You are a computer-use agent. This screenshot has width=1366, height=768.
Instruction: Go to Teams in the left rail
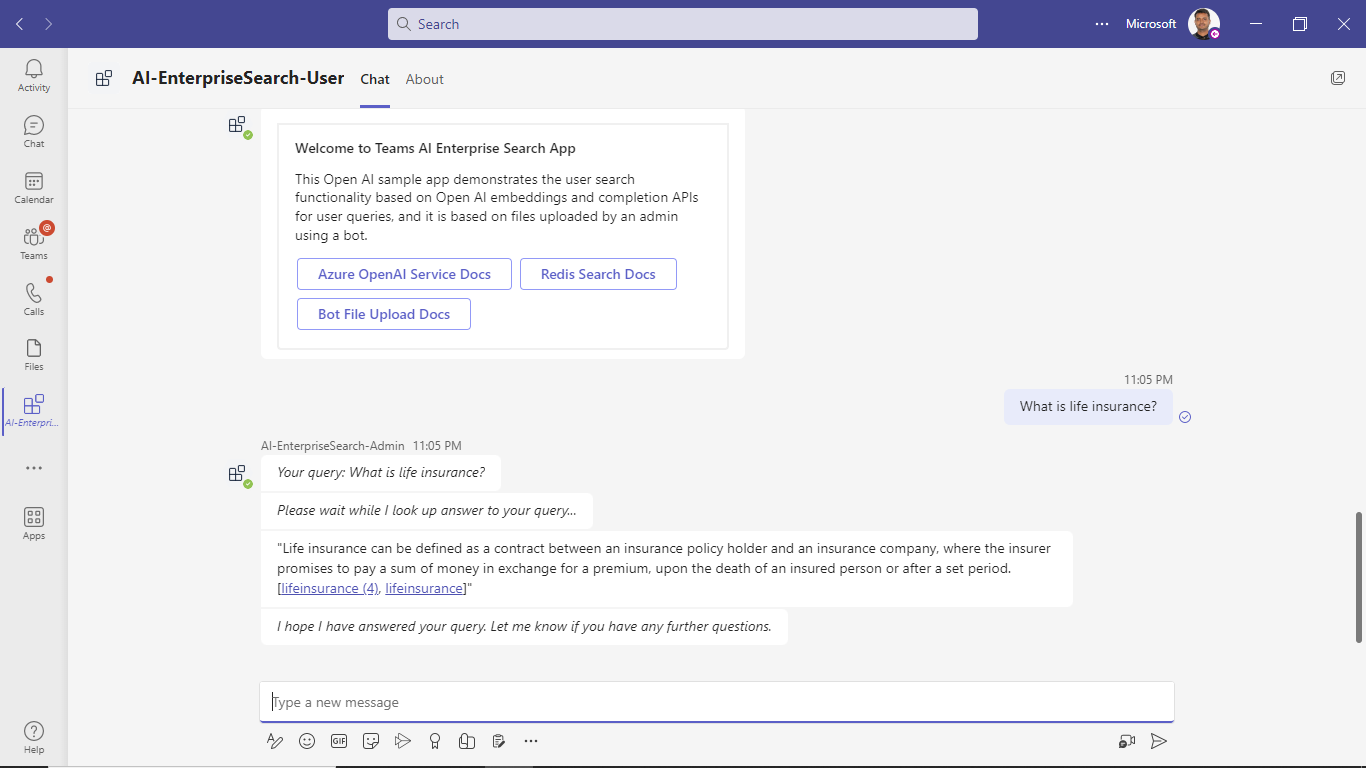coord(33,243)
